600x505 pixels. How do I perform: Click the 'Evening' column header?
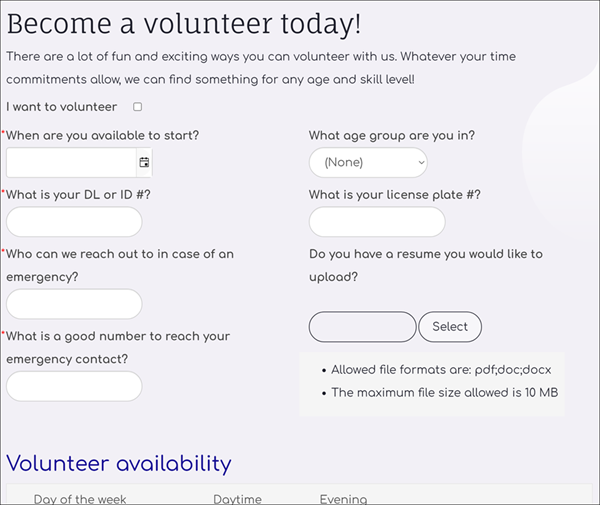343,499
